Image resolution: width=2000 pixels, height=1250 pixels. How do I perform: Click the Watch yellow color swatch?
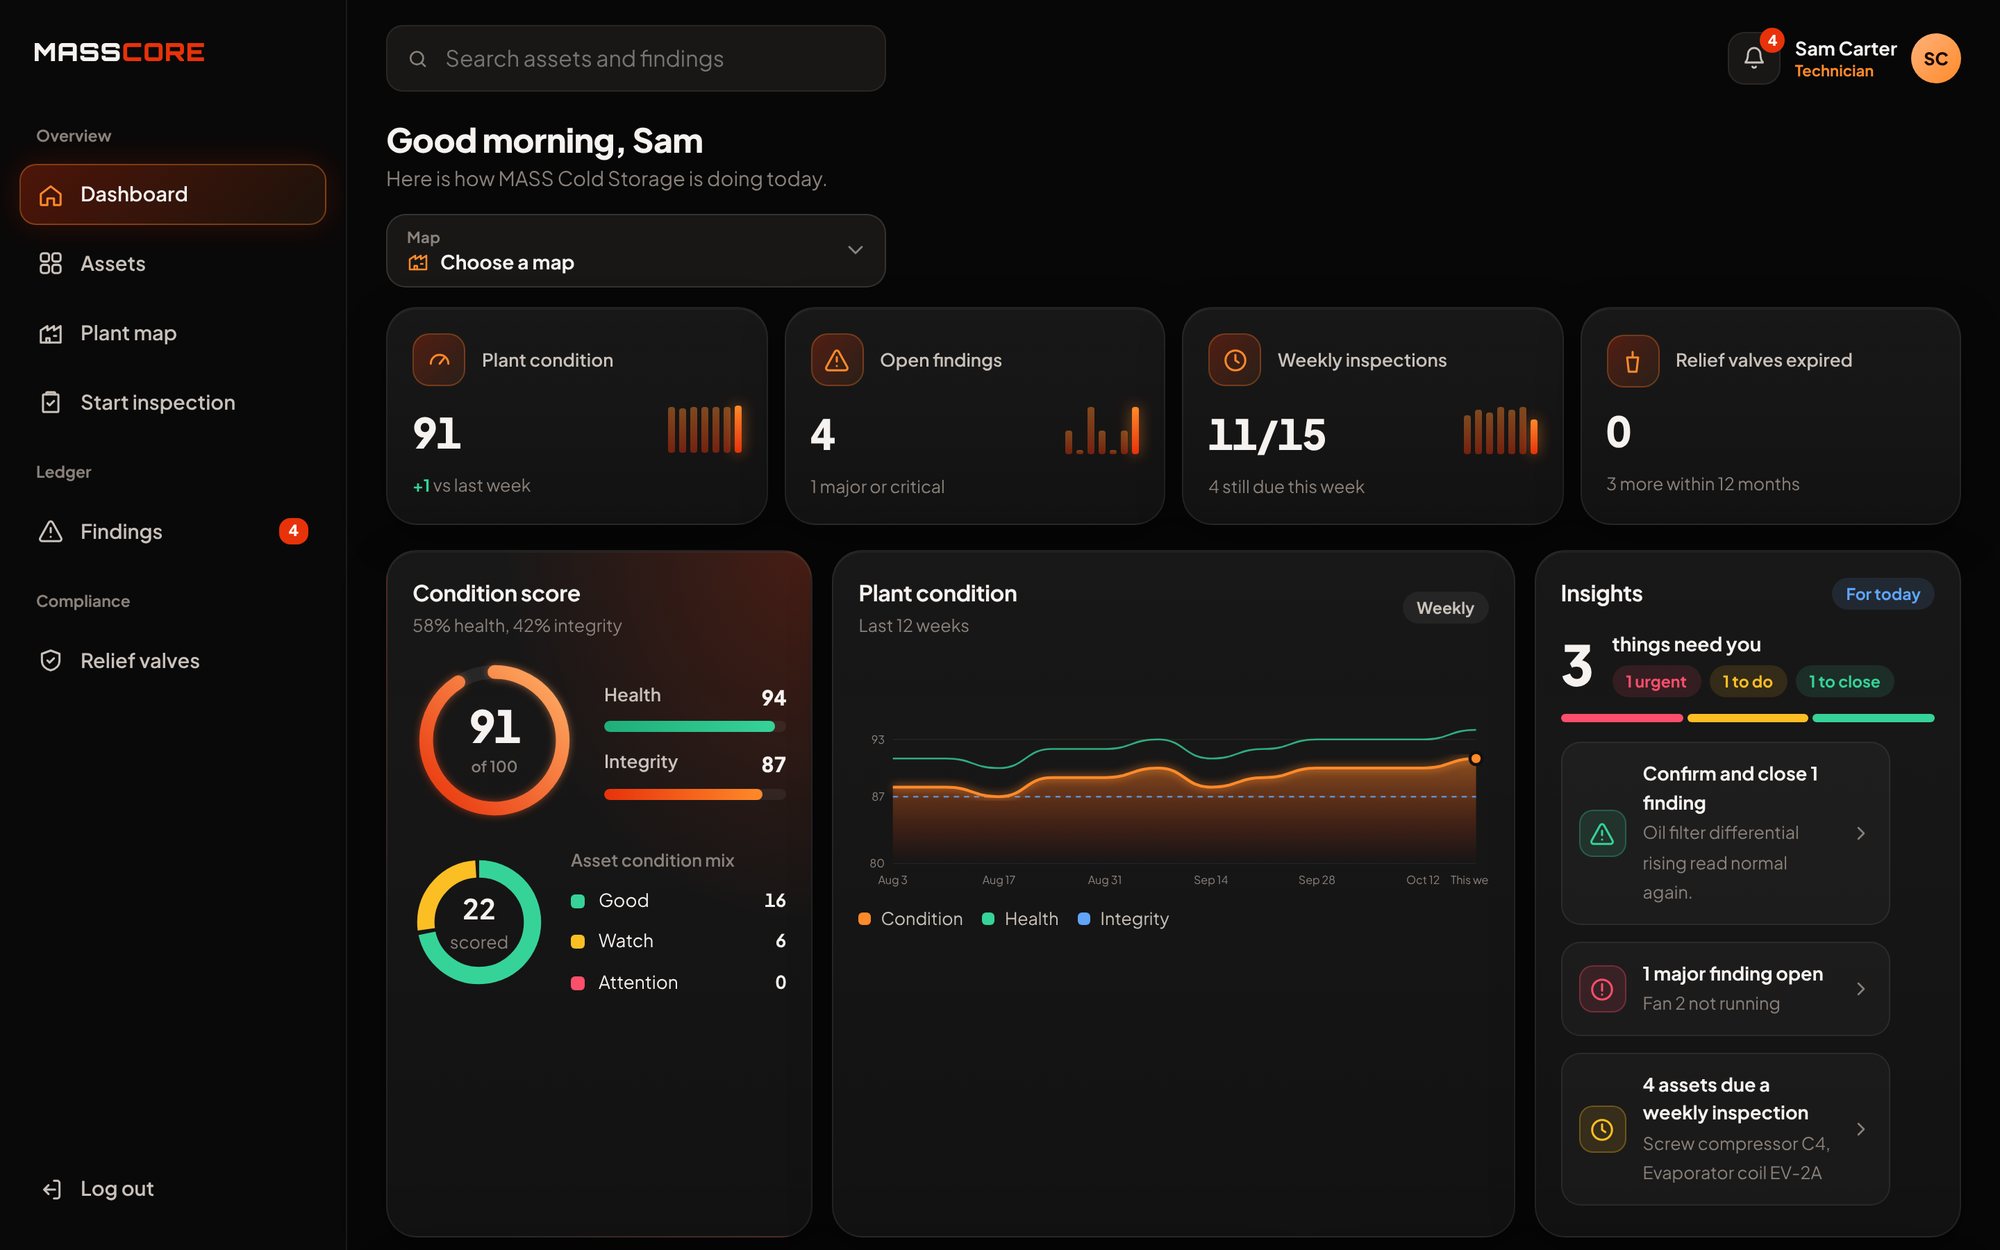pyautogui.click(x=578, y=942)
